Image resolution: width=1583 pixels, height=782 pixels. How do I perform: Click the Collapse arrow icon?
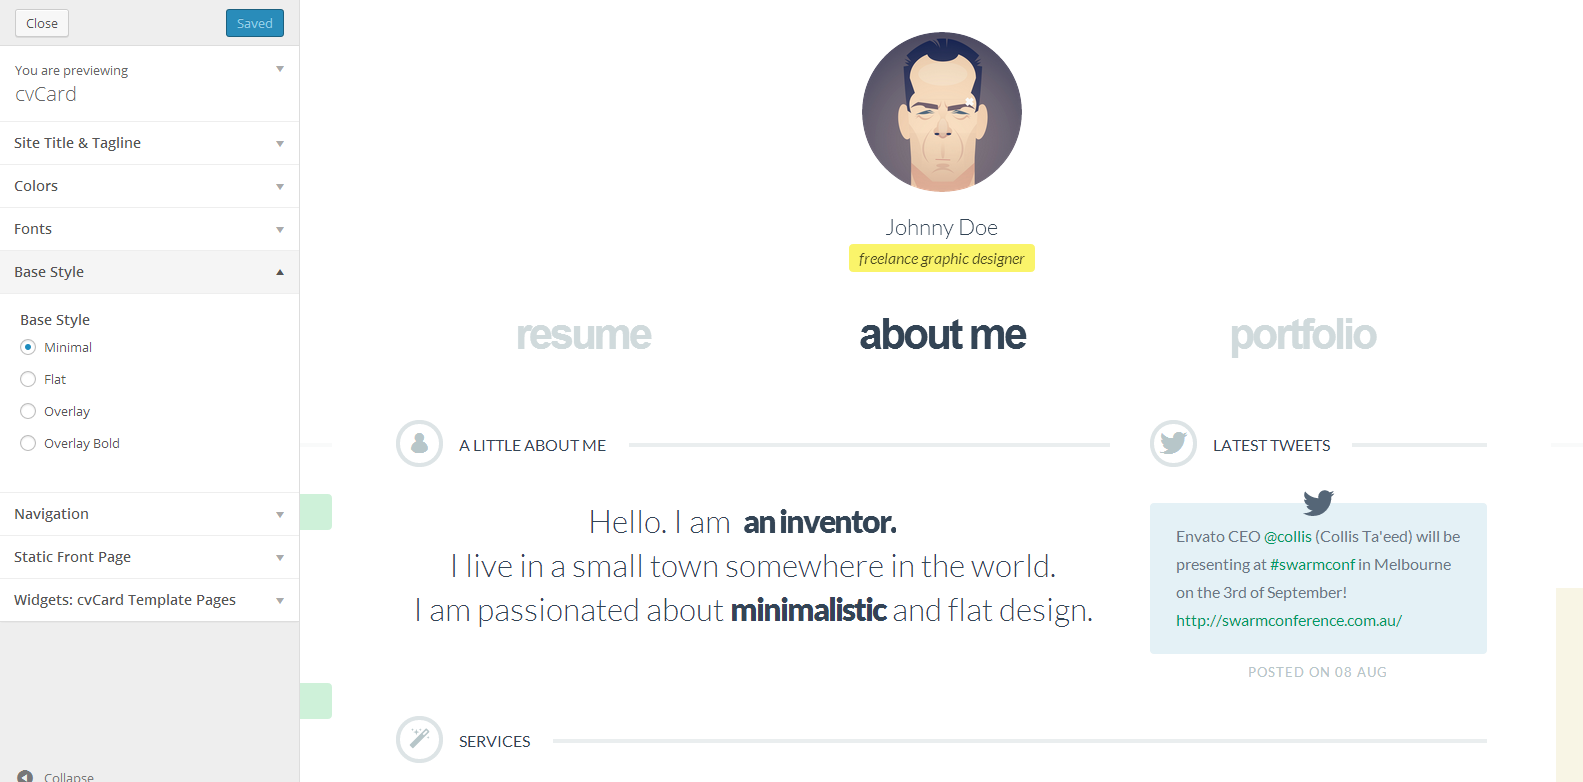coord(25,776)
